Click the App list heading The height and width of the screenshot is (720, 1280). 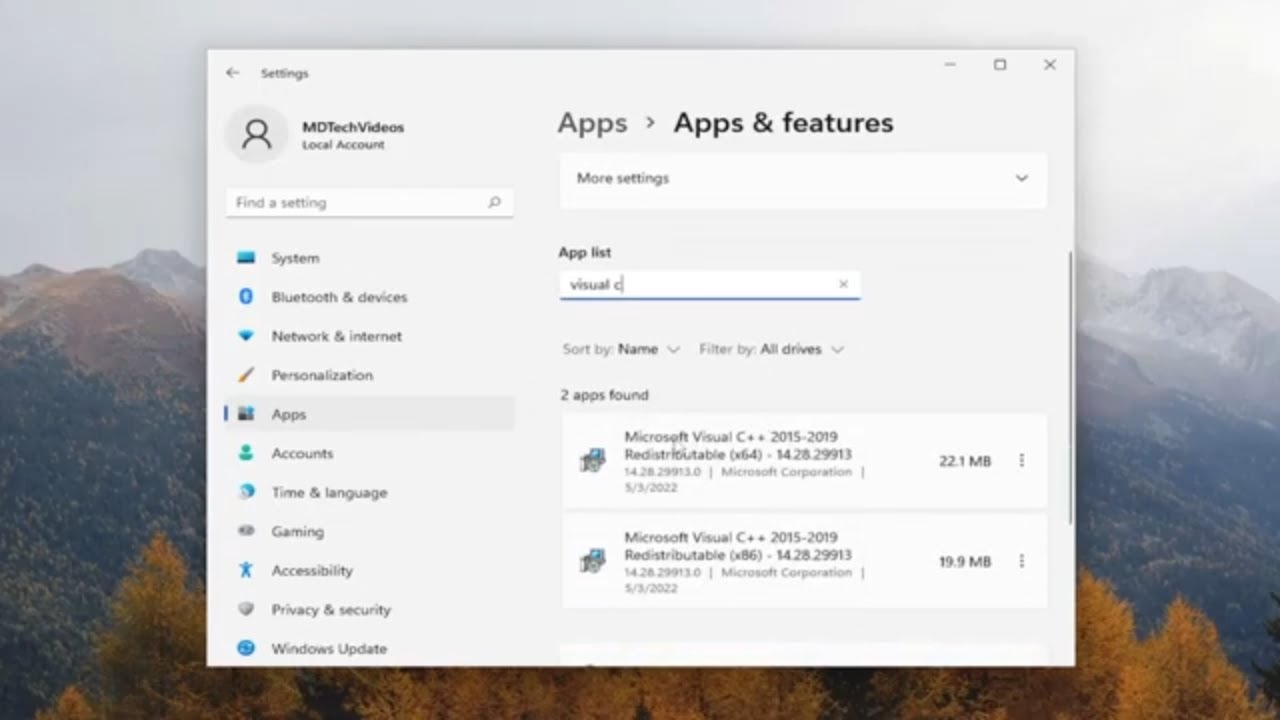(585, 252)
